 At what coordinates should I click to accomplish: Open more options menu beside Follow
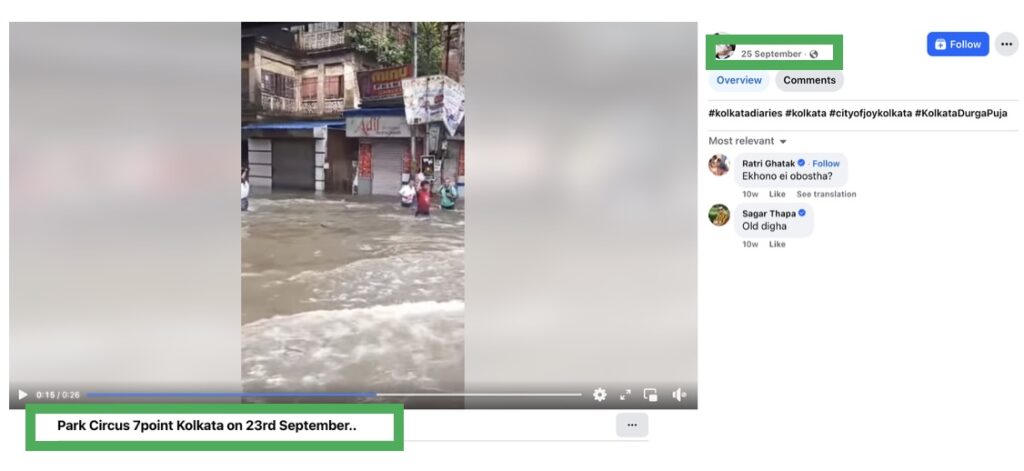tap(1006, 44)
